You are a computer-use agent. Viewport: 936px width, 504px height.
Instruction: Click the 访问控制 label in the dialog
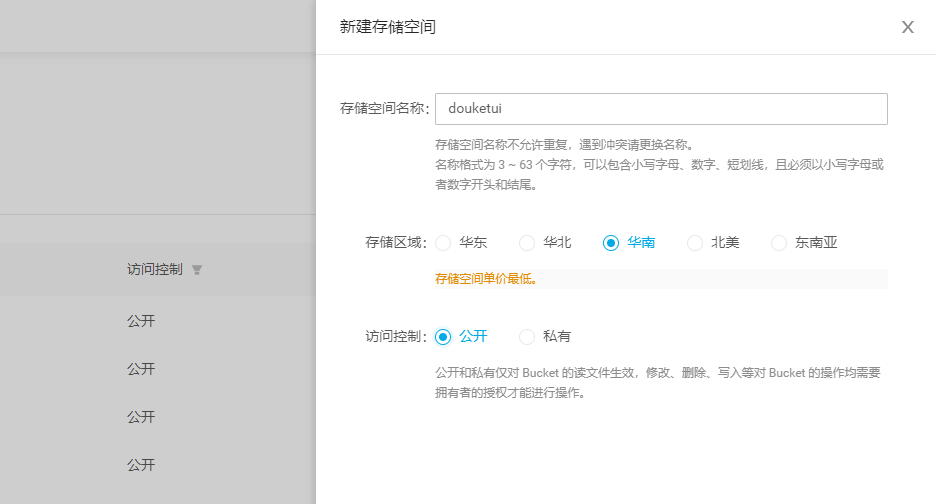coord(396,337)
